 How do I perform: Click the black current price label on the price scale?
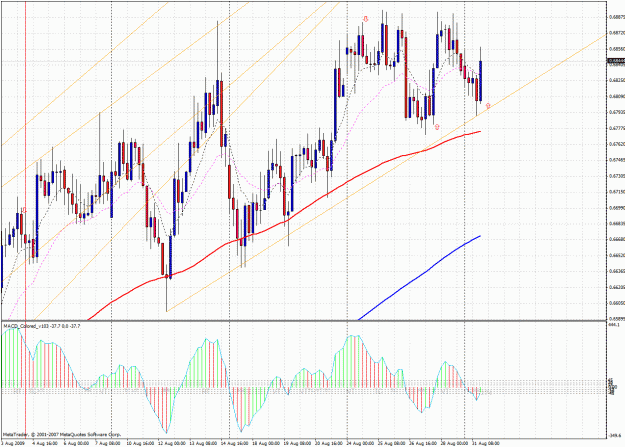click(616, 61)
